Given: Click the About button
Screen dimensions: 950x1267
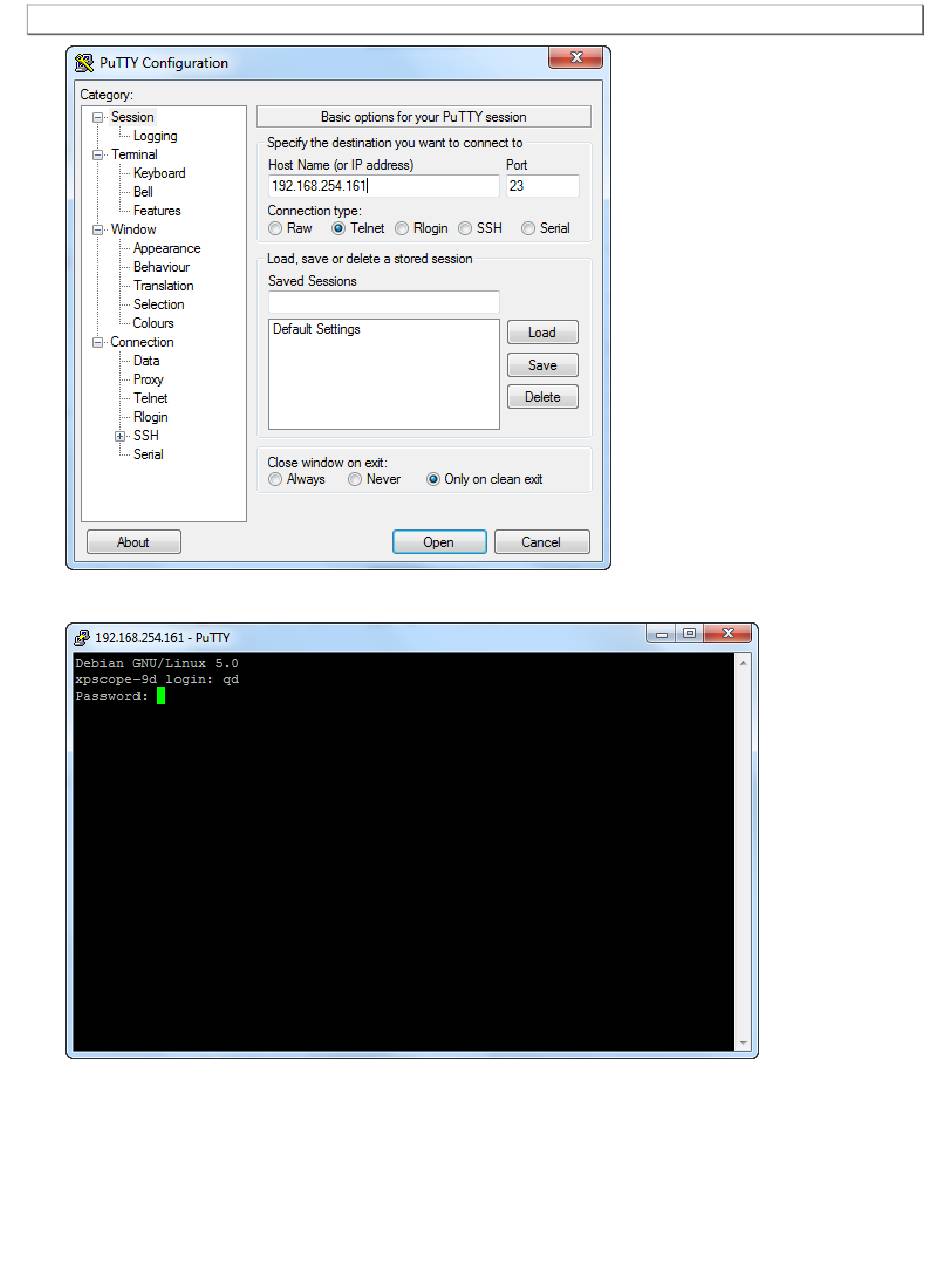Looking at the screenshot, I should tap(133, 542).
